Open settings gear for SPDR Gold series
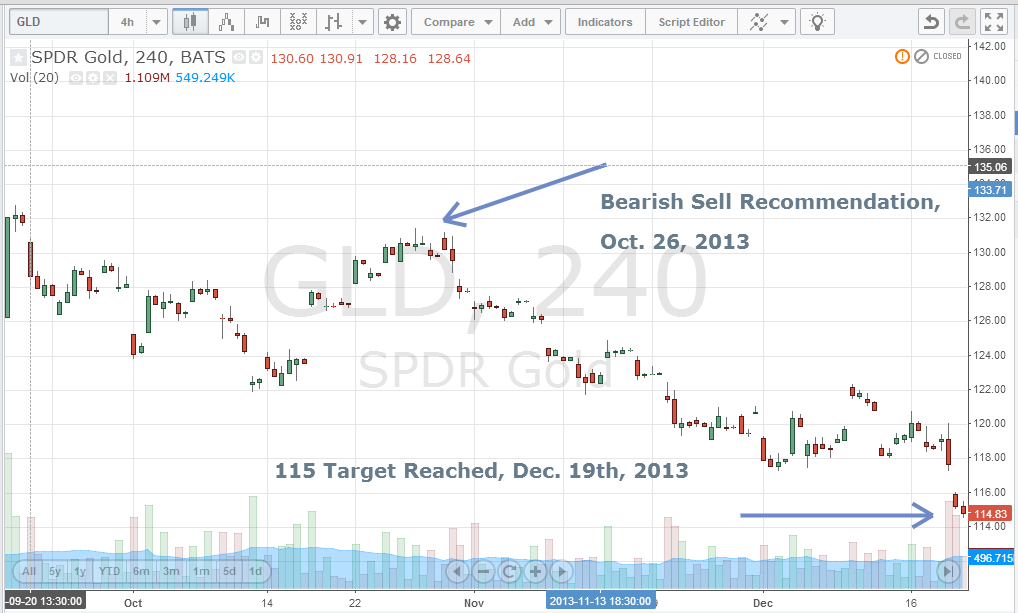Screen dimensions: 1018x613 pyautogui.click(x=256, y=58)
